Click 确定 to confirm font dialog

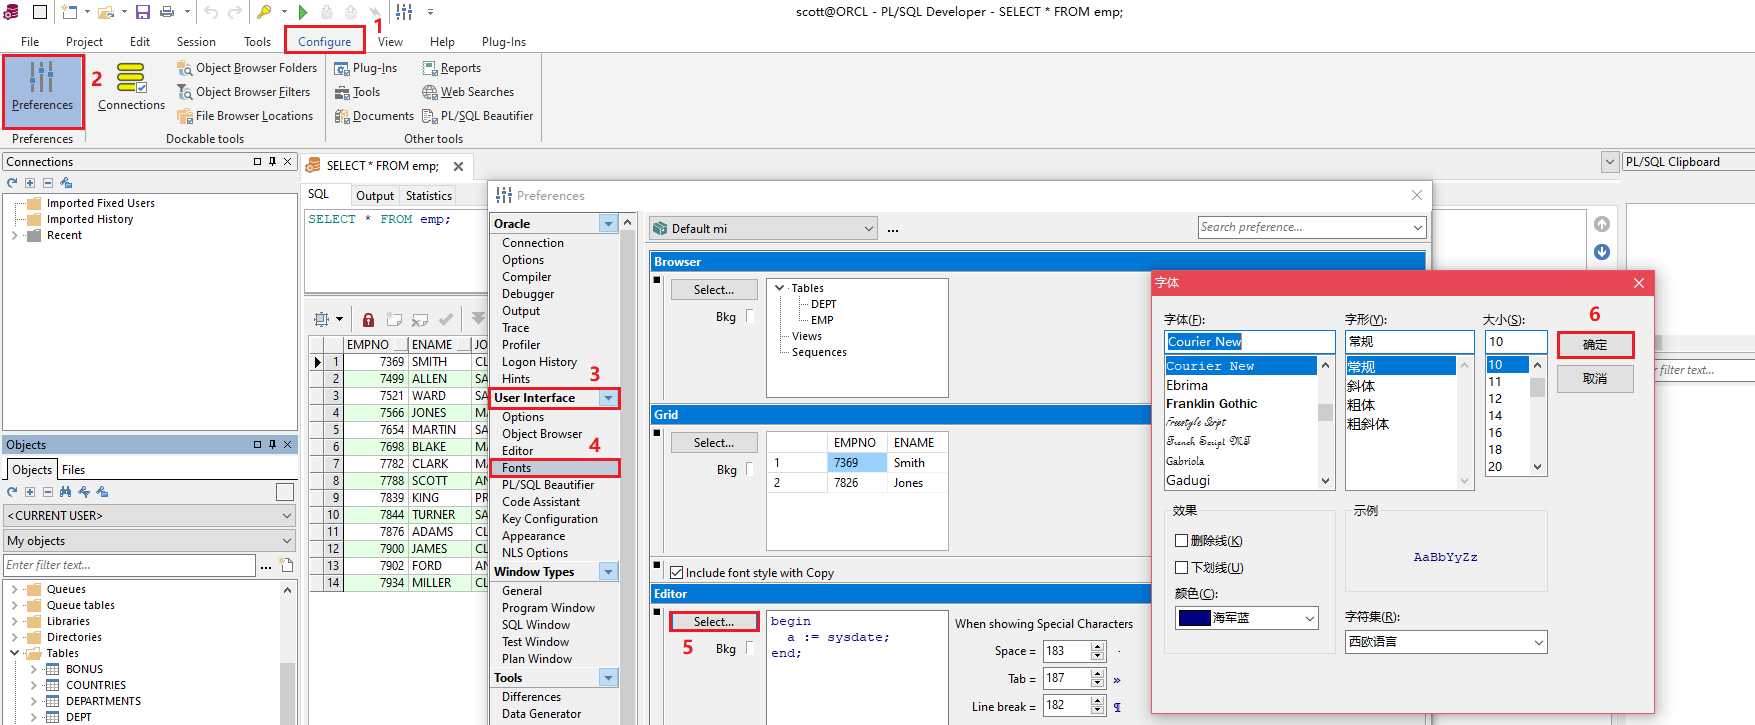tap(1595, 345)
